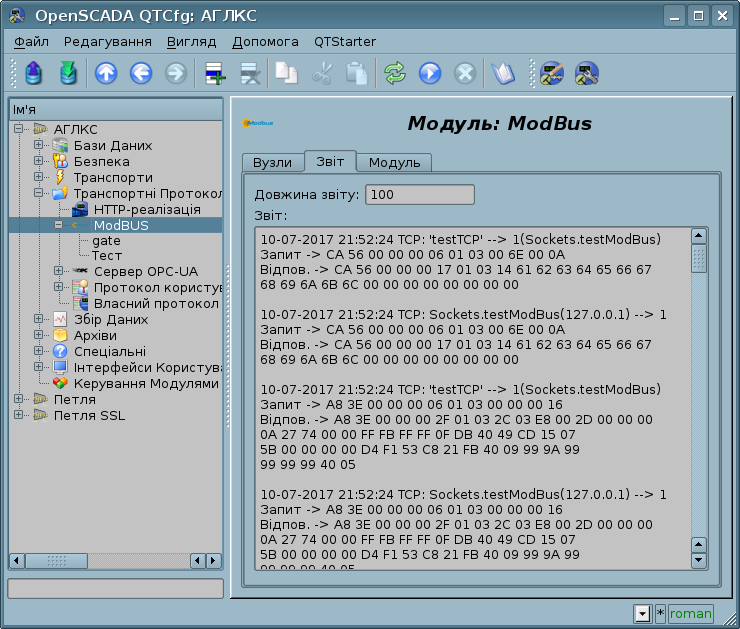Expand the Бази Даних tree node
This screenshot has height=629, width=740.
[x=39, y=144]
